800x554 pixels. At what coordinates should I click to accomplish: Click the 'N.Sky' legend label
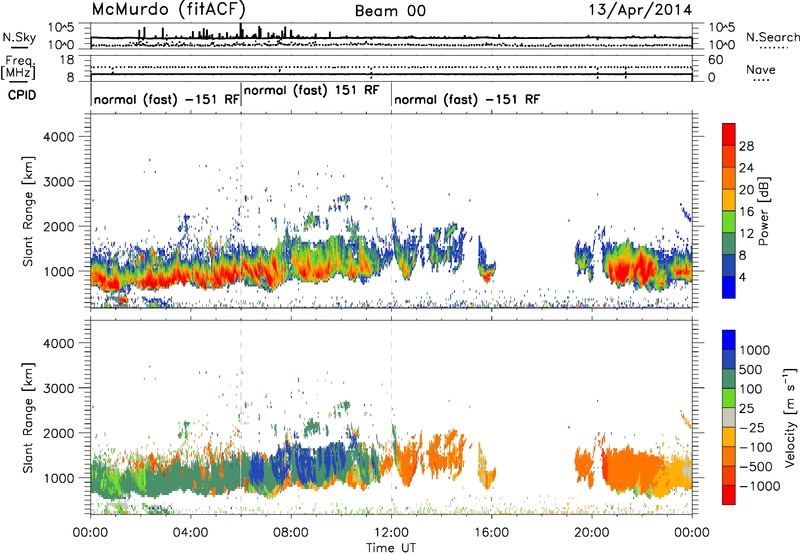point(19,37)
